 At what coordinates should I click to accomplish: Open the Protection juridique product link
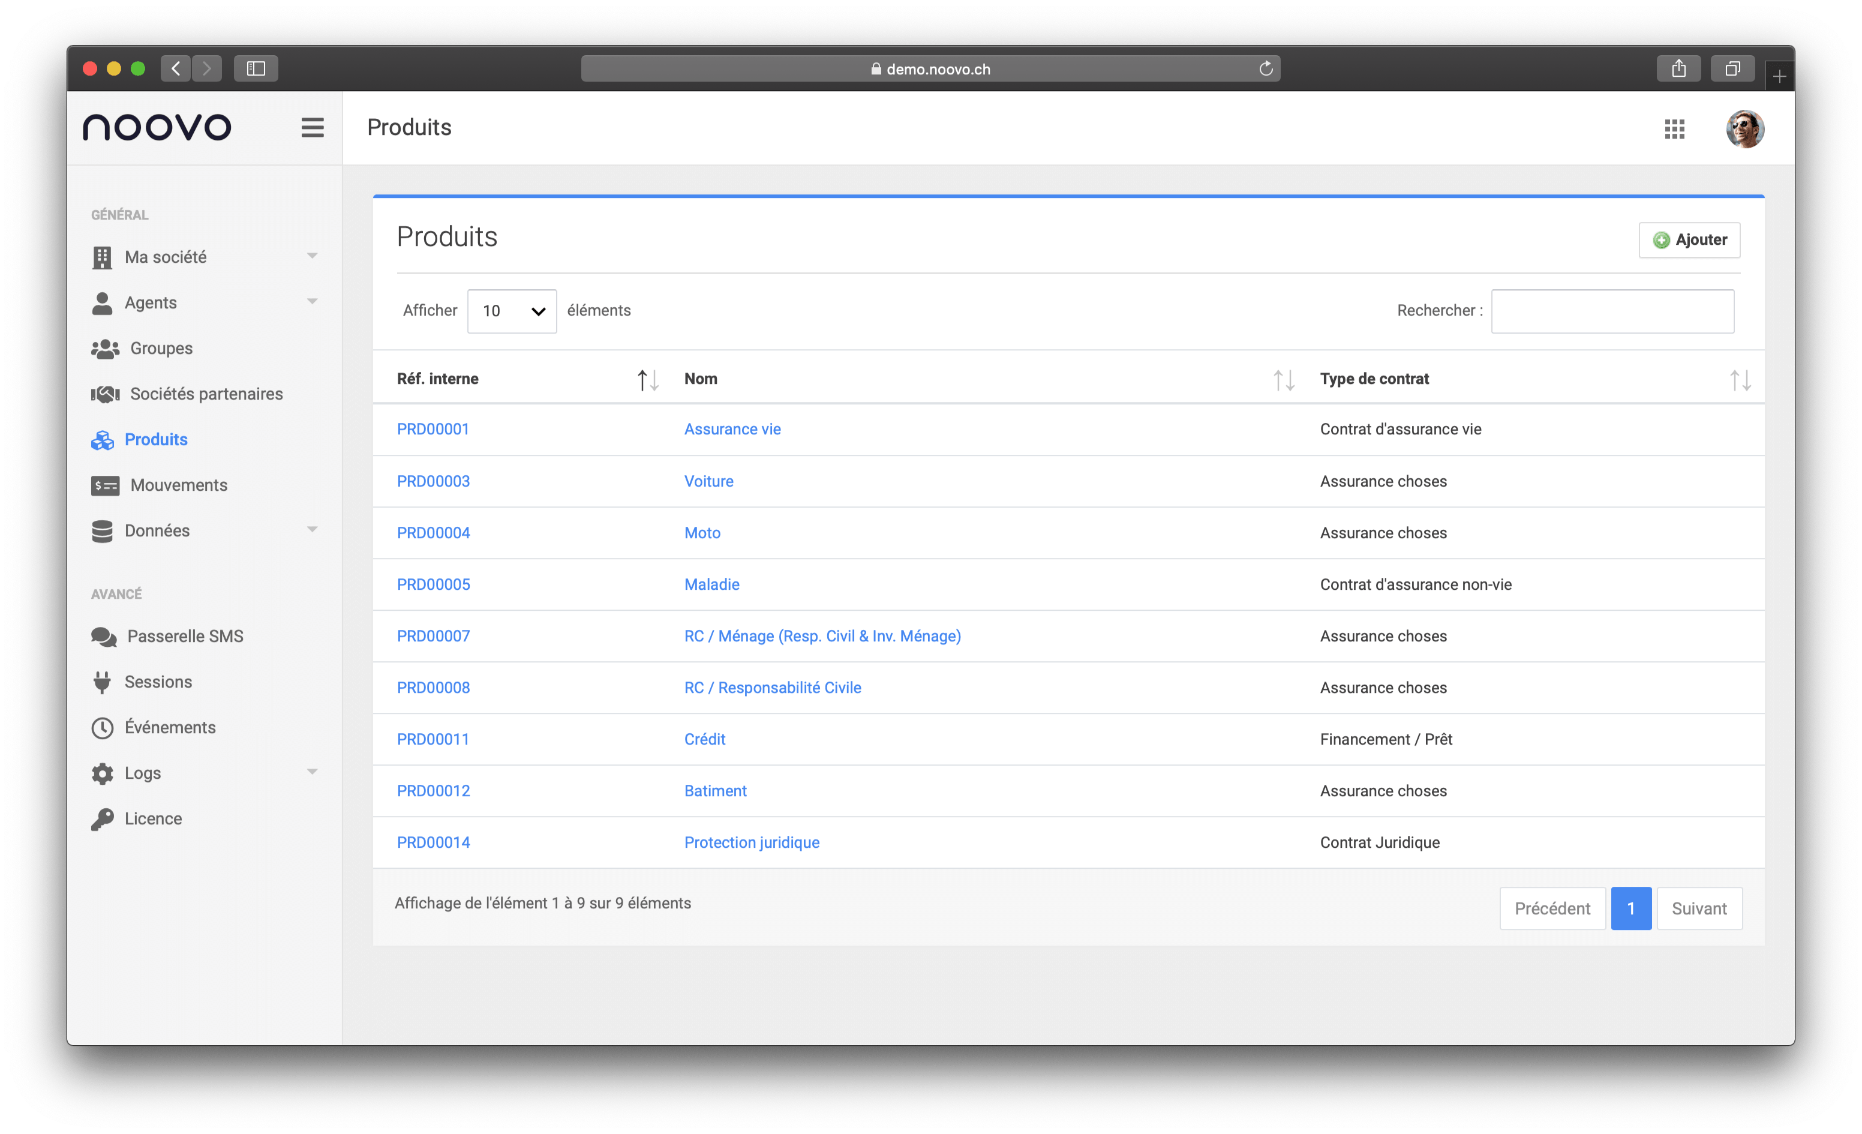click(x=751, y=843)
